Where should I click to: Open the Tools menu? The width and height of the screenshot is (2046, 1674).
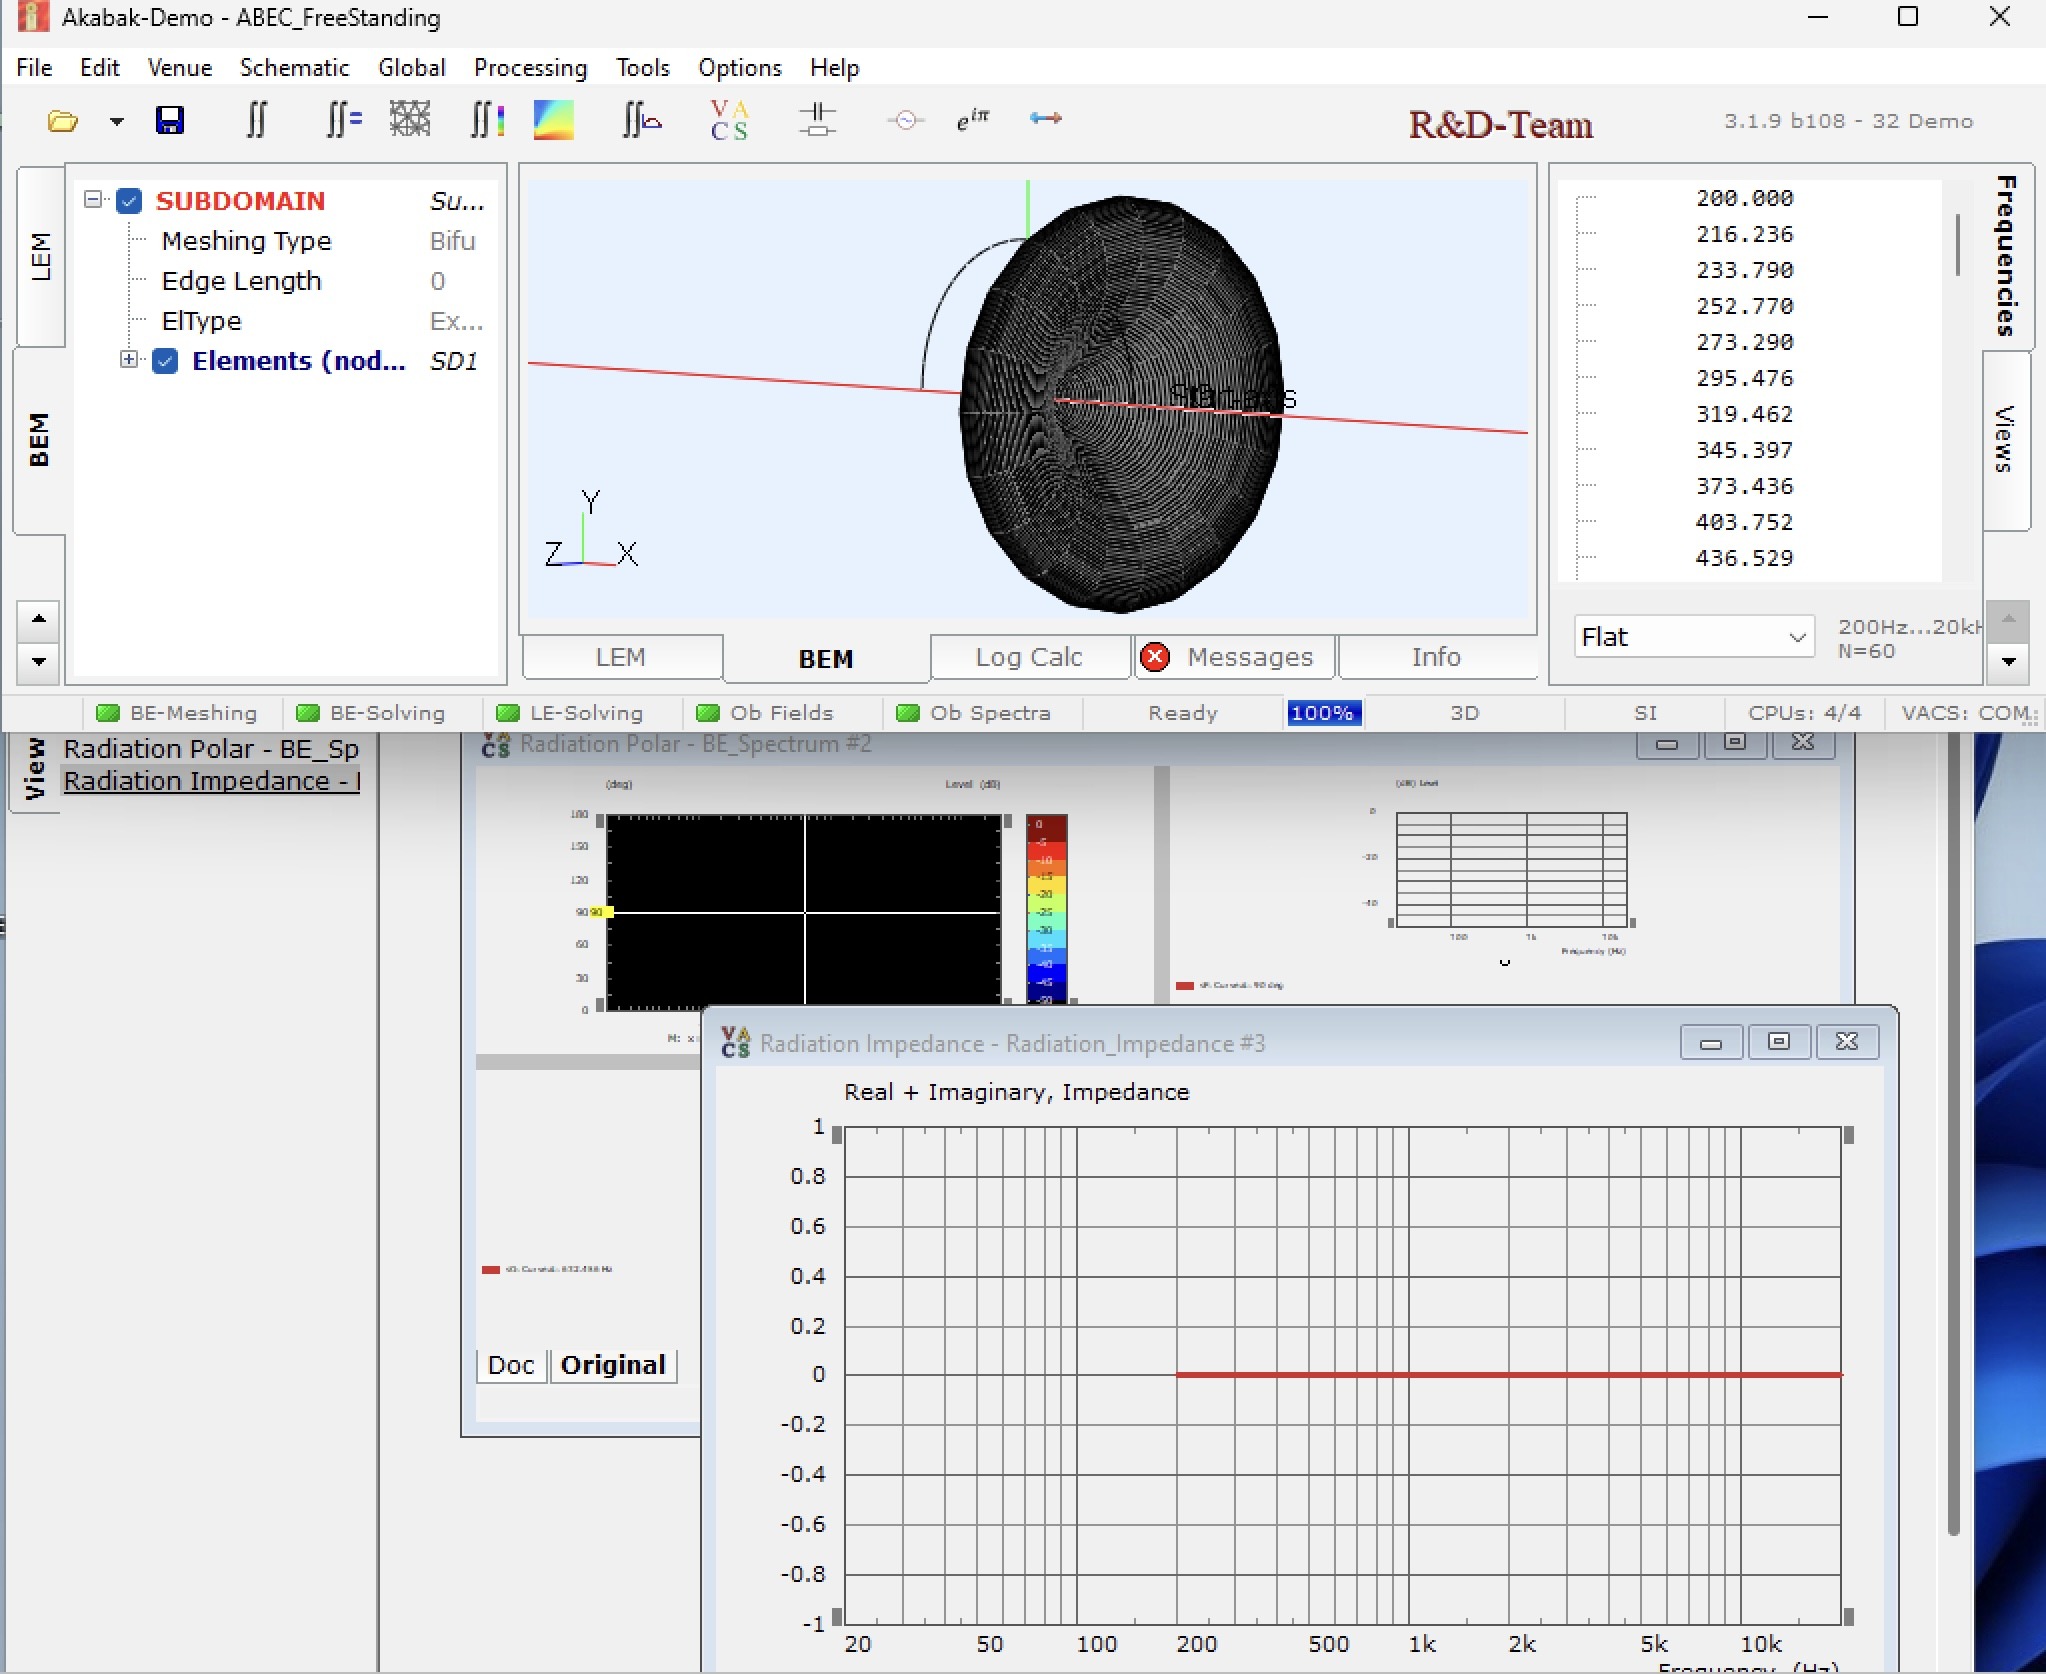pyautogui.click(x=642, y=68)
